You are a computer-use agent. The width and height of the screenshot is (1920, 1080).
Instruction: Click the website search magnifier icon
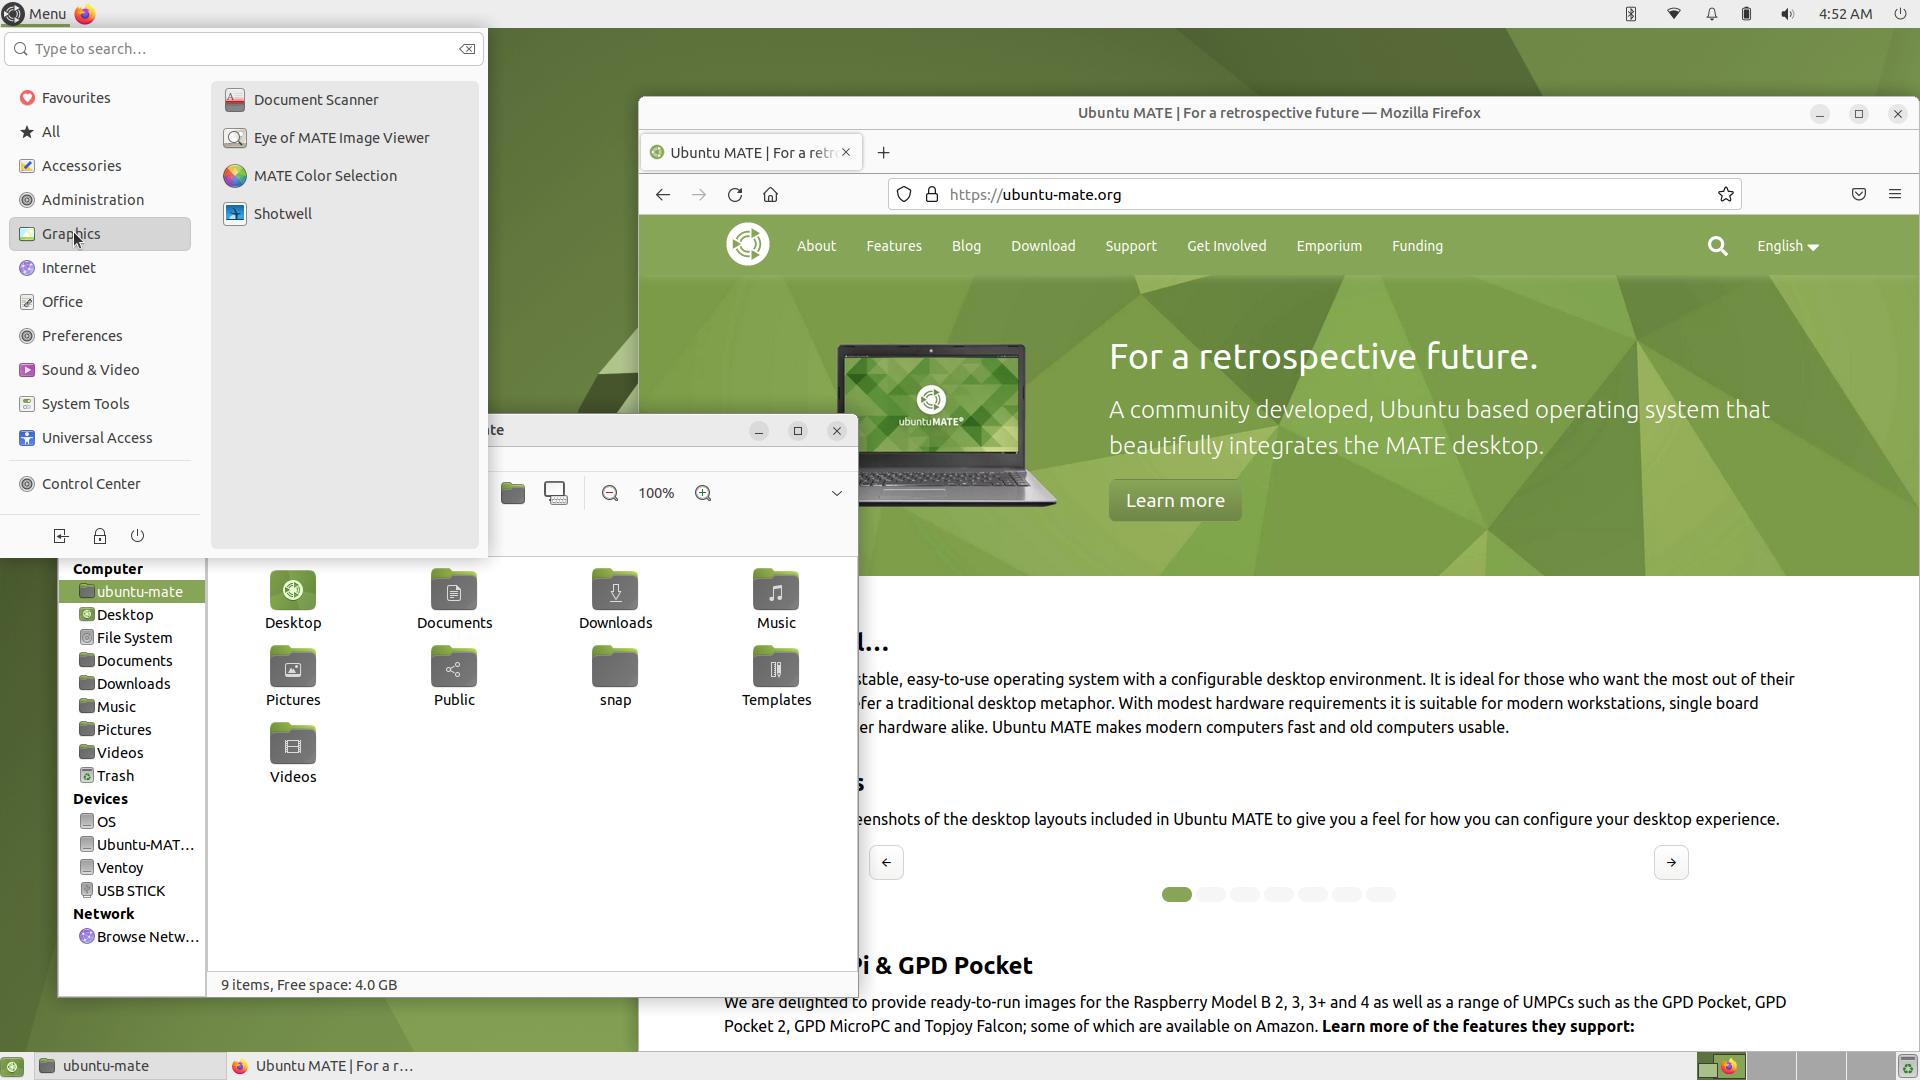tap(1718, 246)
